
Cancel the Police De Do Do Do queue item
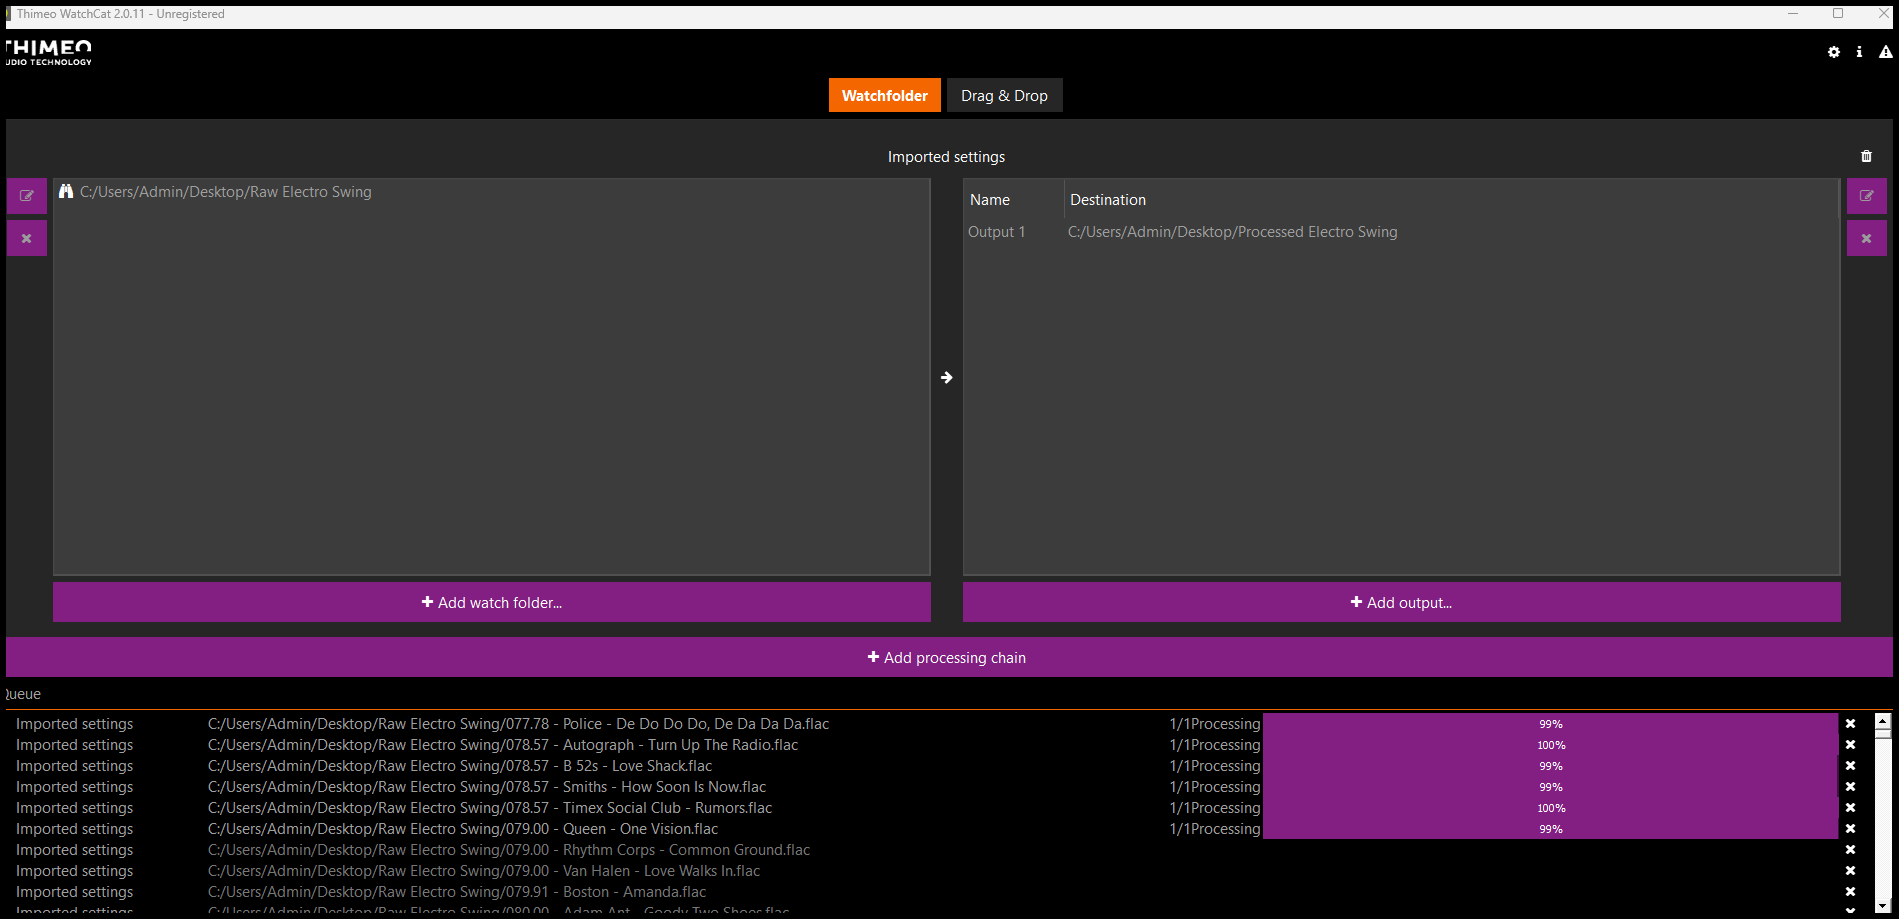1850,724
